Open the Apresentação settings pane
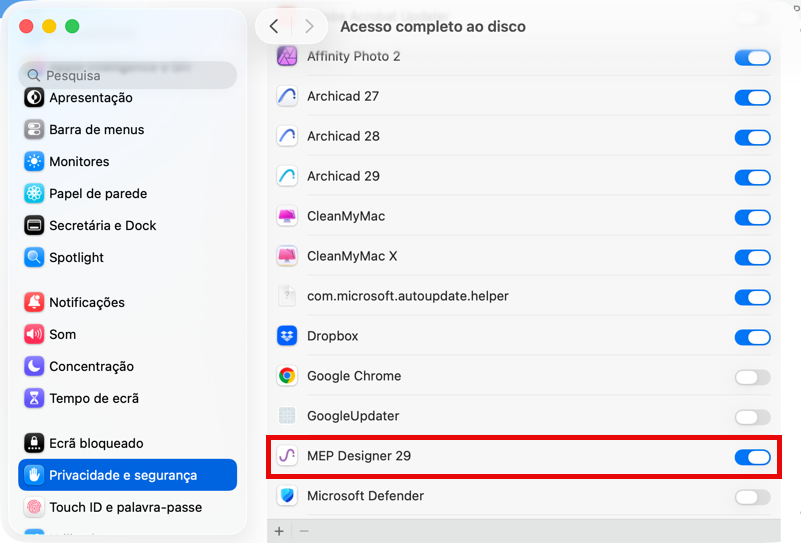This screenshot has width=801, height=543. [x=128, y=98]
